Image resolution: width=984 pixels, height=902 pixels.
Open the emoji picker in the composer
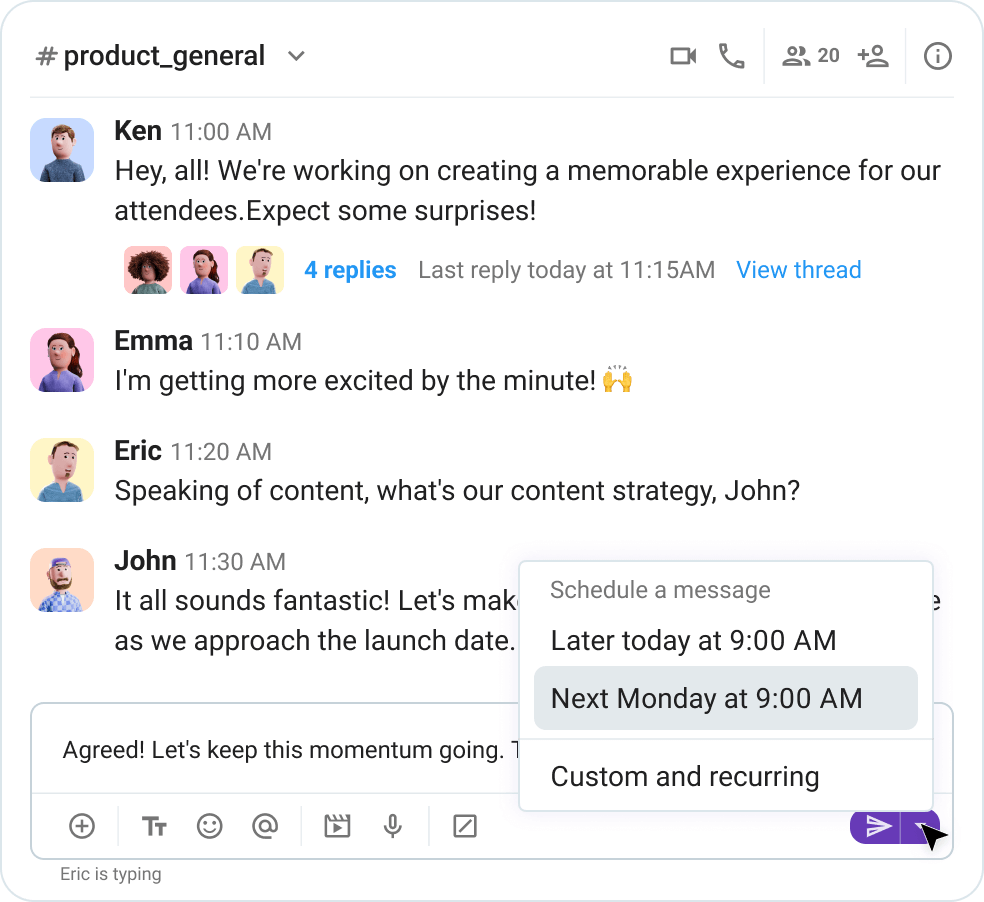click(x=209, y=826)
